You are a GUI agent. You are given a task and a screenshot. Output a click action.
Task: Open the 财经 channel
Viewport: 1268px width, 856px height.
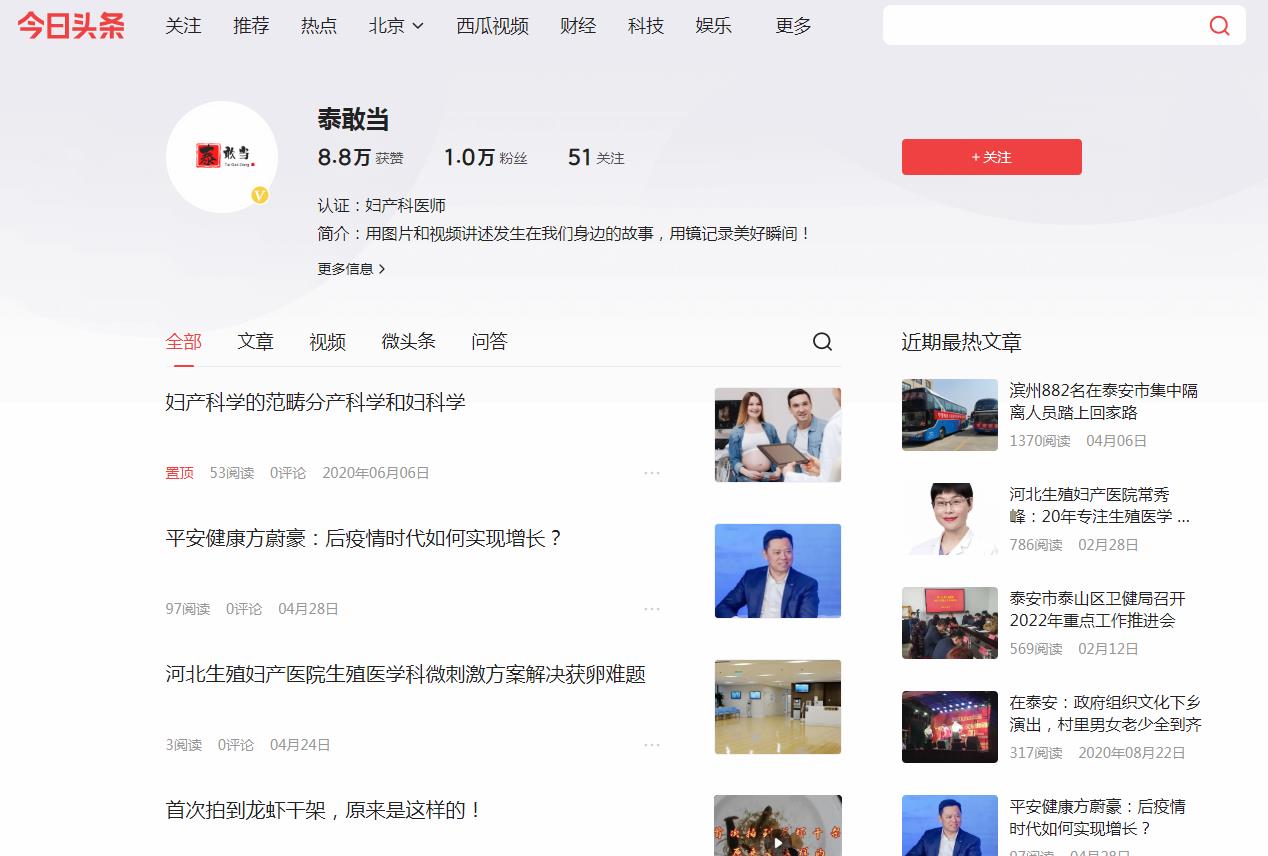[x=578, y=26]
